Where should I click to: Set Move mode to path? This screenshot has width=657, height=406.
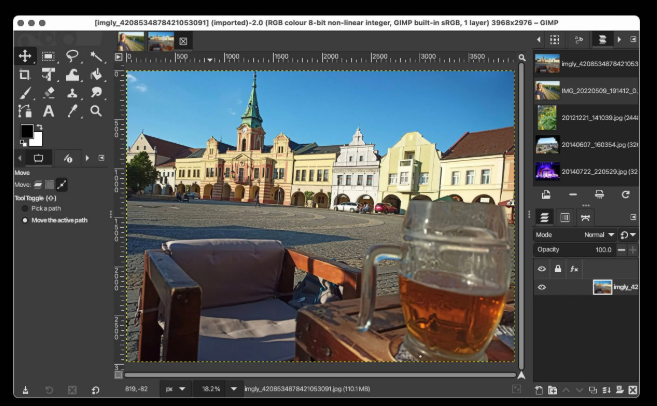click(x=62, y=184)
